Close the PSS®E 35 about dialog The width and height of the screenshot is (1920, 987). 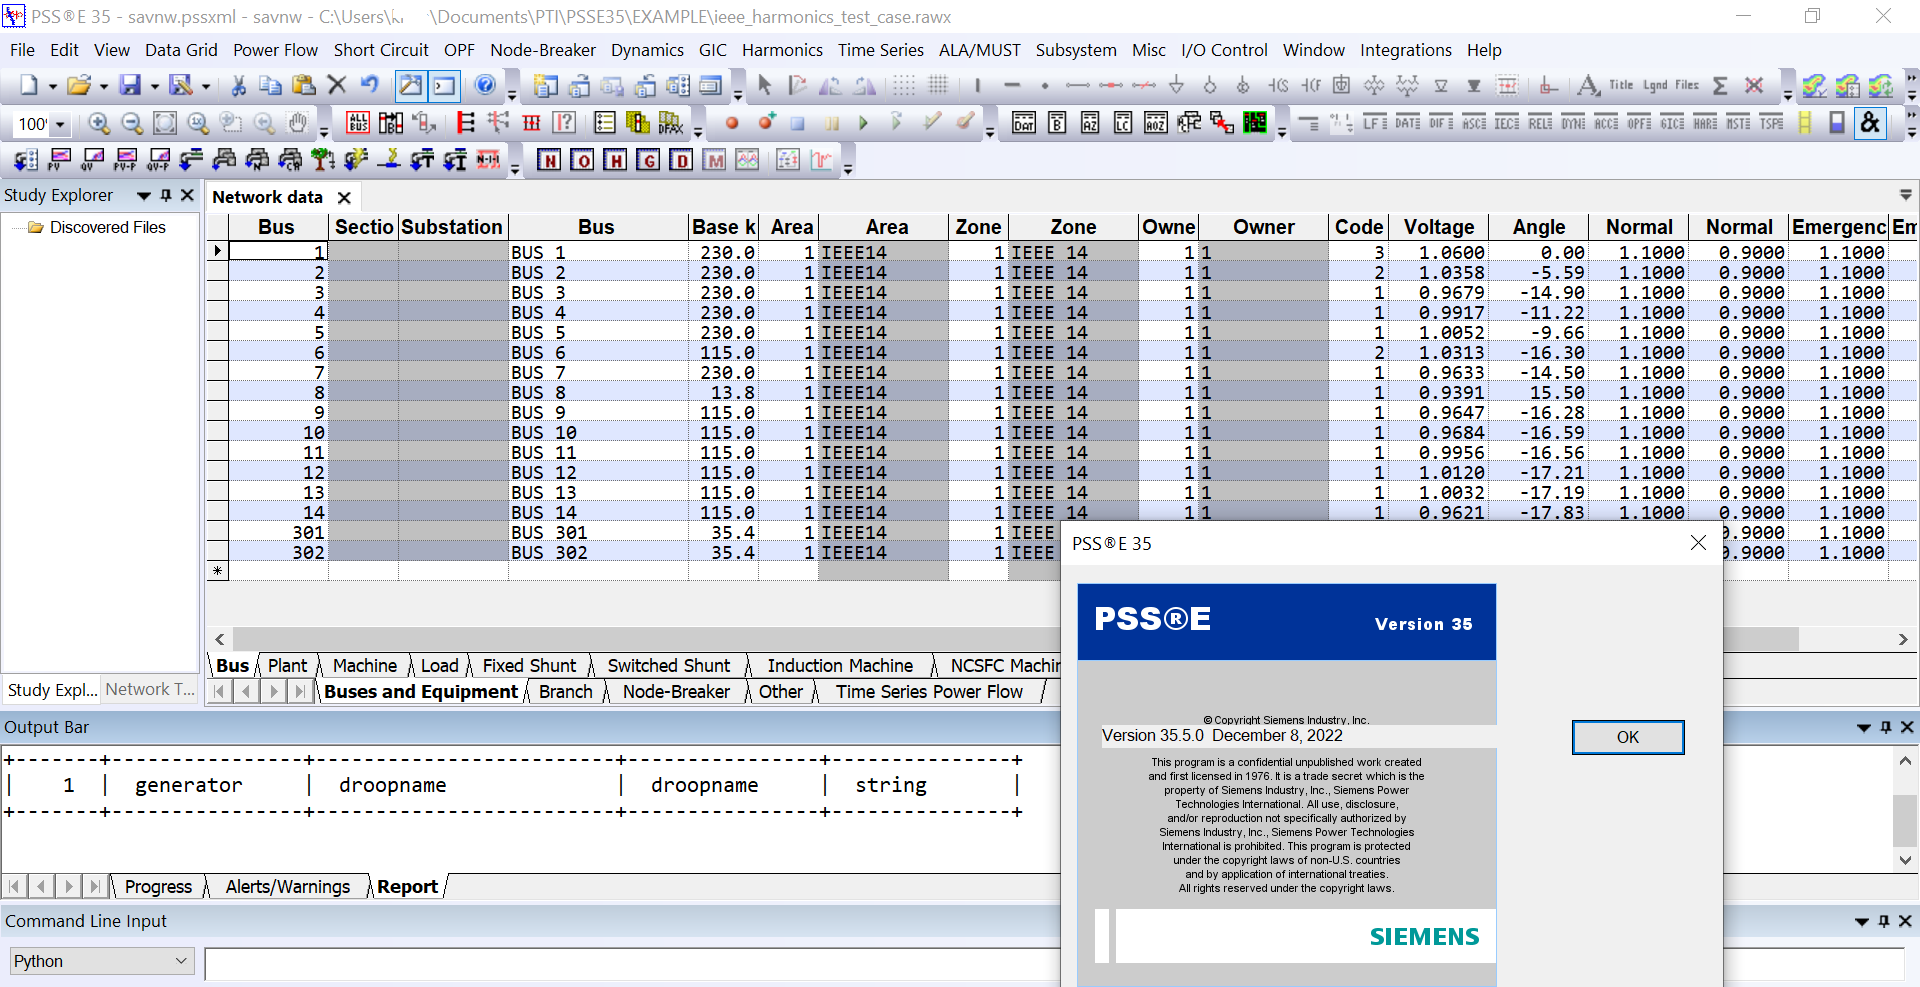pos(1698,542)
